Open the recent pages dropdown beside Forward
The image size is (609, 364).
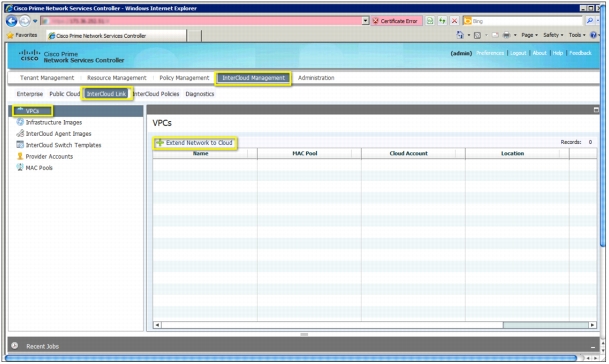tap(35, 21)
